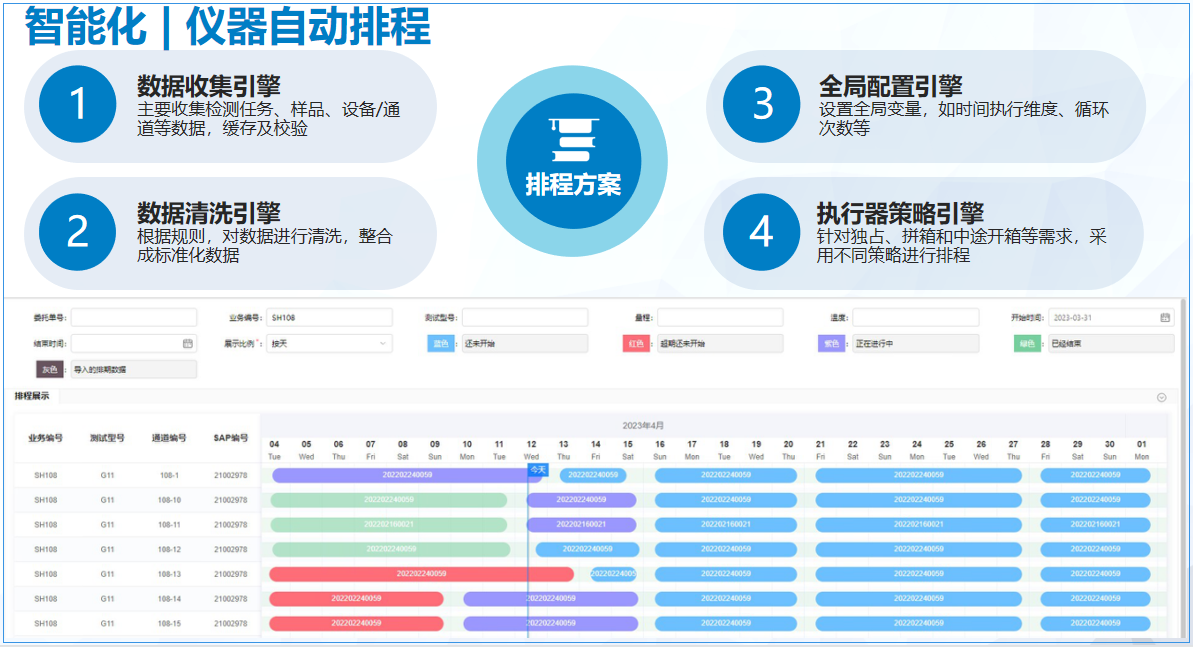Open calendar icon in 结束时间 field

(x=188, y=343)
